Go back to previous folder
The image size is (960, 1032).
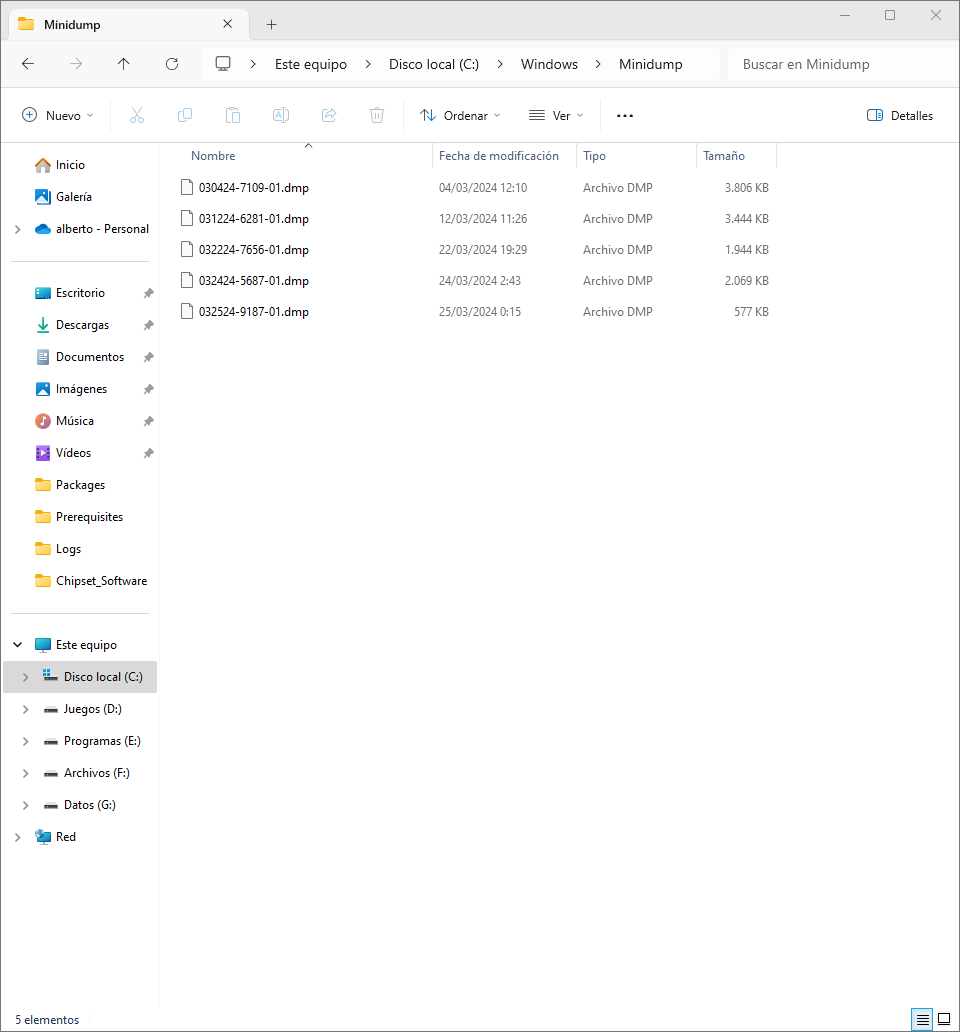click(x=28, y=64)
